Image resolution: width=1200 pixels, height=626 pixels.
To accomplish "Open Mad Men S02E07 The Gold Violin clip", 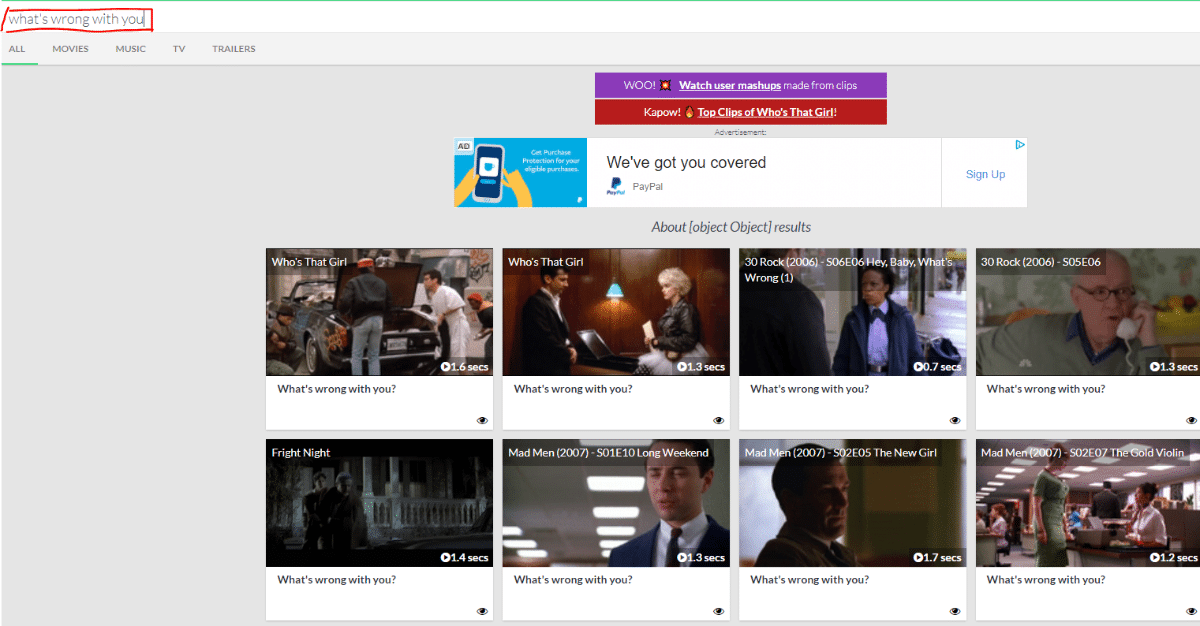I will [1088, 503].
